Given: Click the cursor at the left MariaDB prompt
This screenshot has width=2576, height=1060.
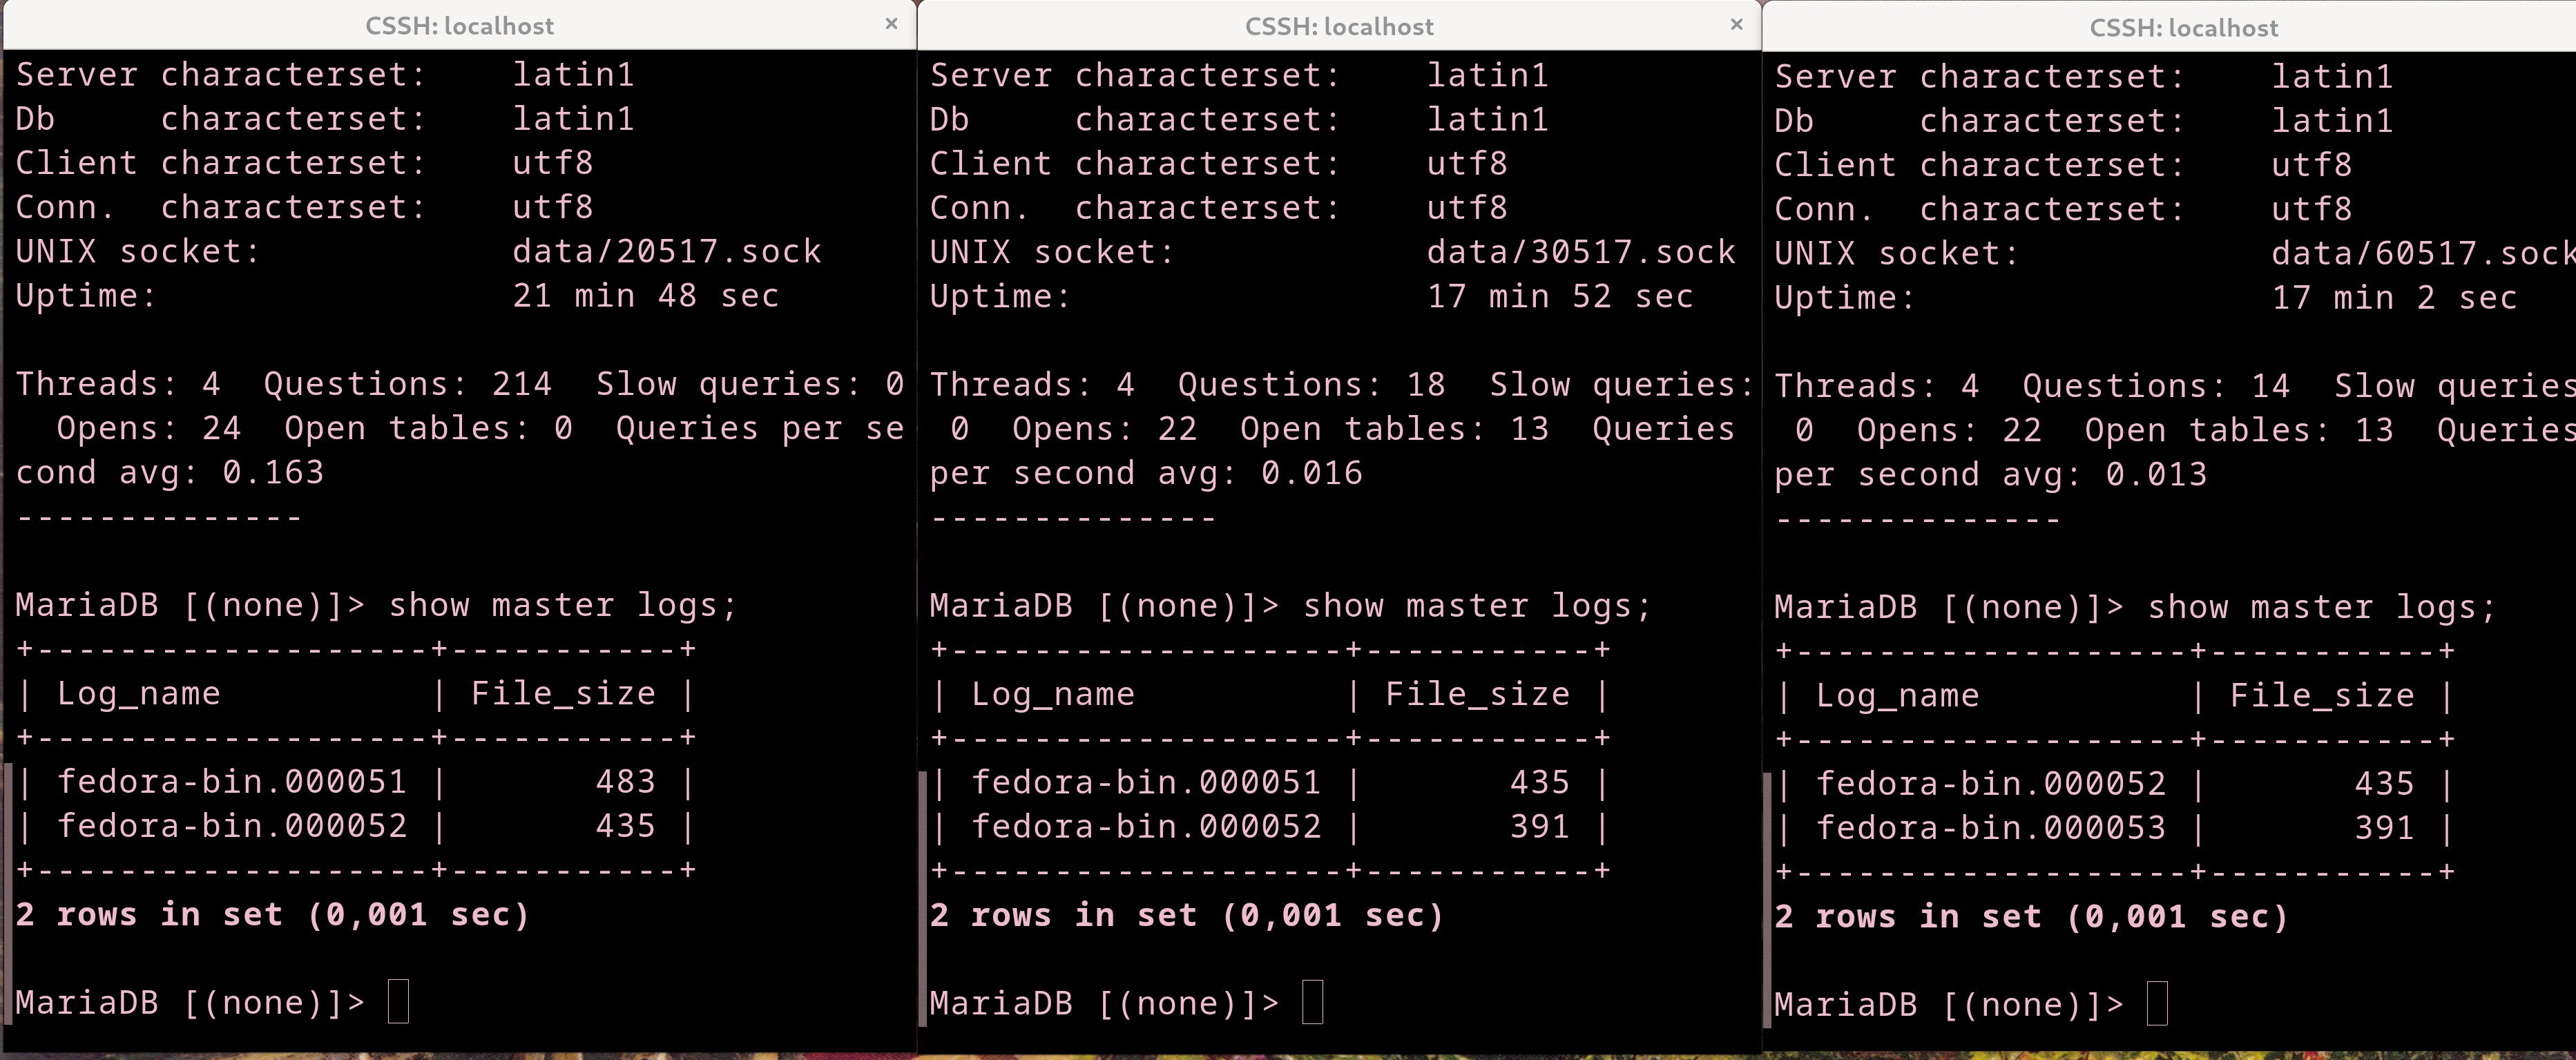Looking at the screenshot, I should 398,1002.
